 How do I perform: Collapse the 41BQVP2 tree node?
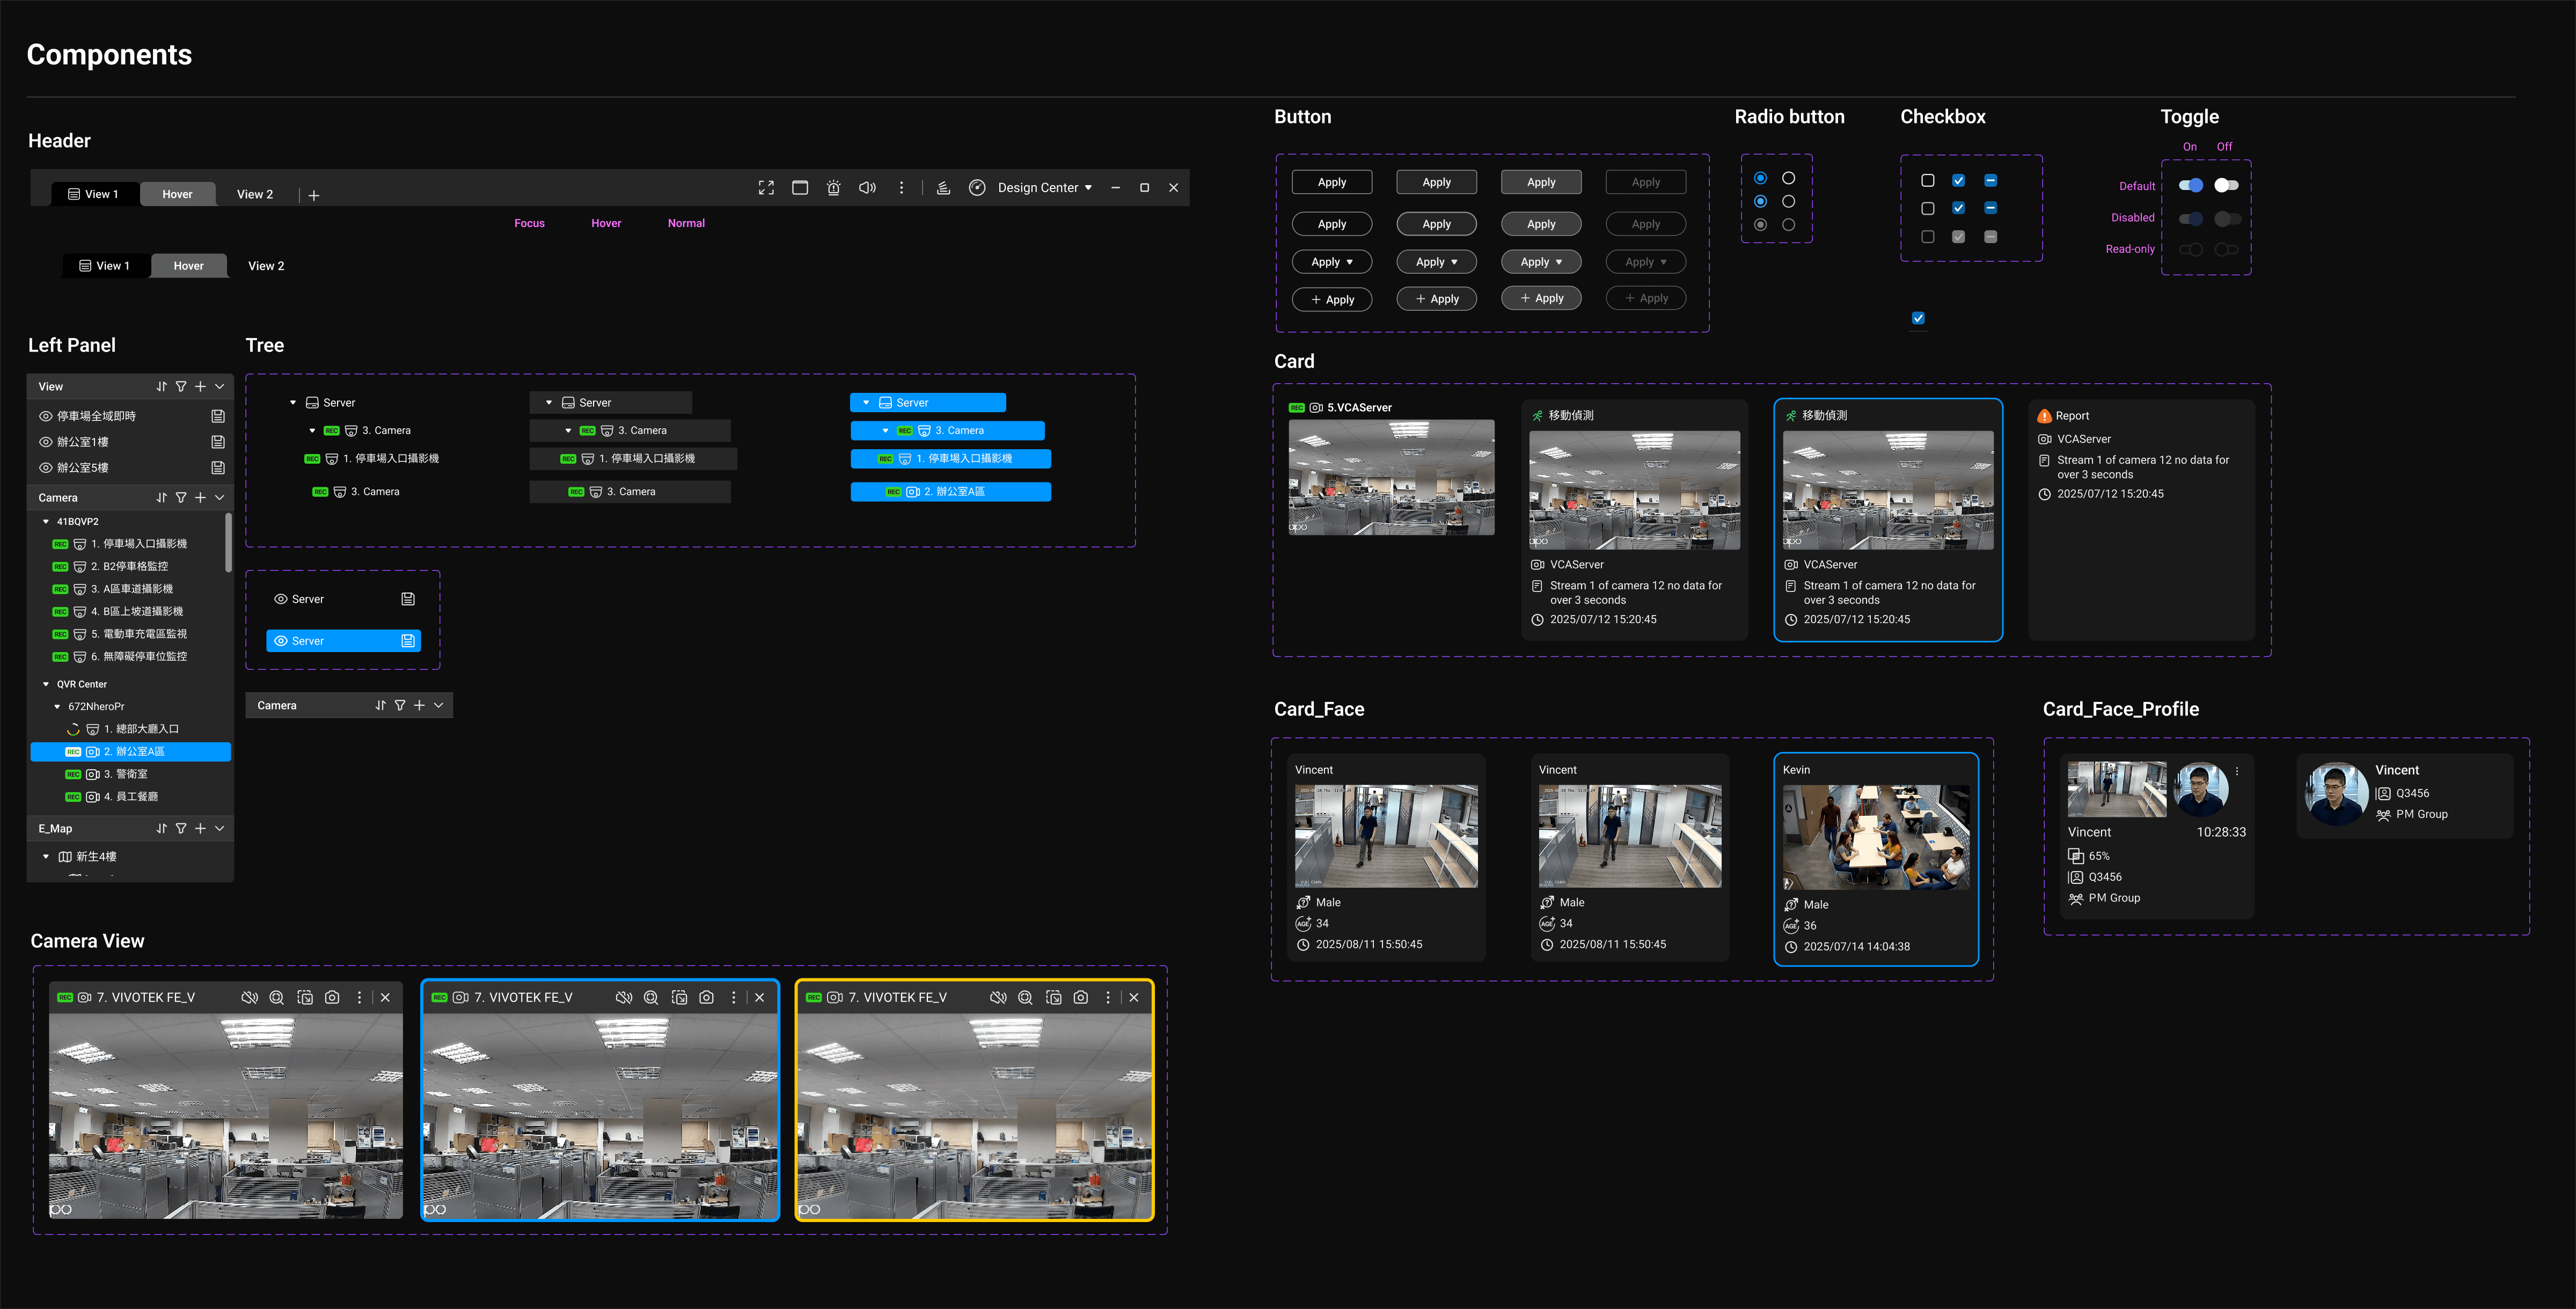(x=46, y=522)
